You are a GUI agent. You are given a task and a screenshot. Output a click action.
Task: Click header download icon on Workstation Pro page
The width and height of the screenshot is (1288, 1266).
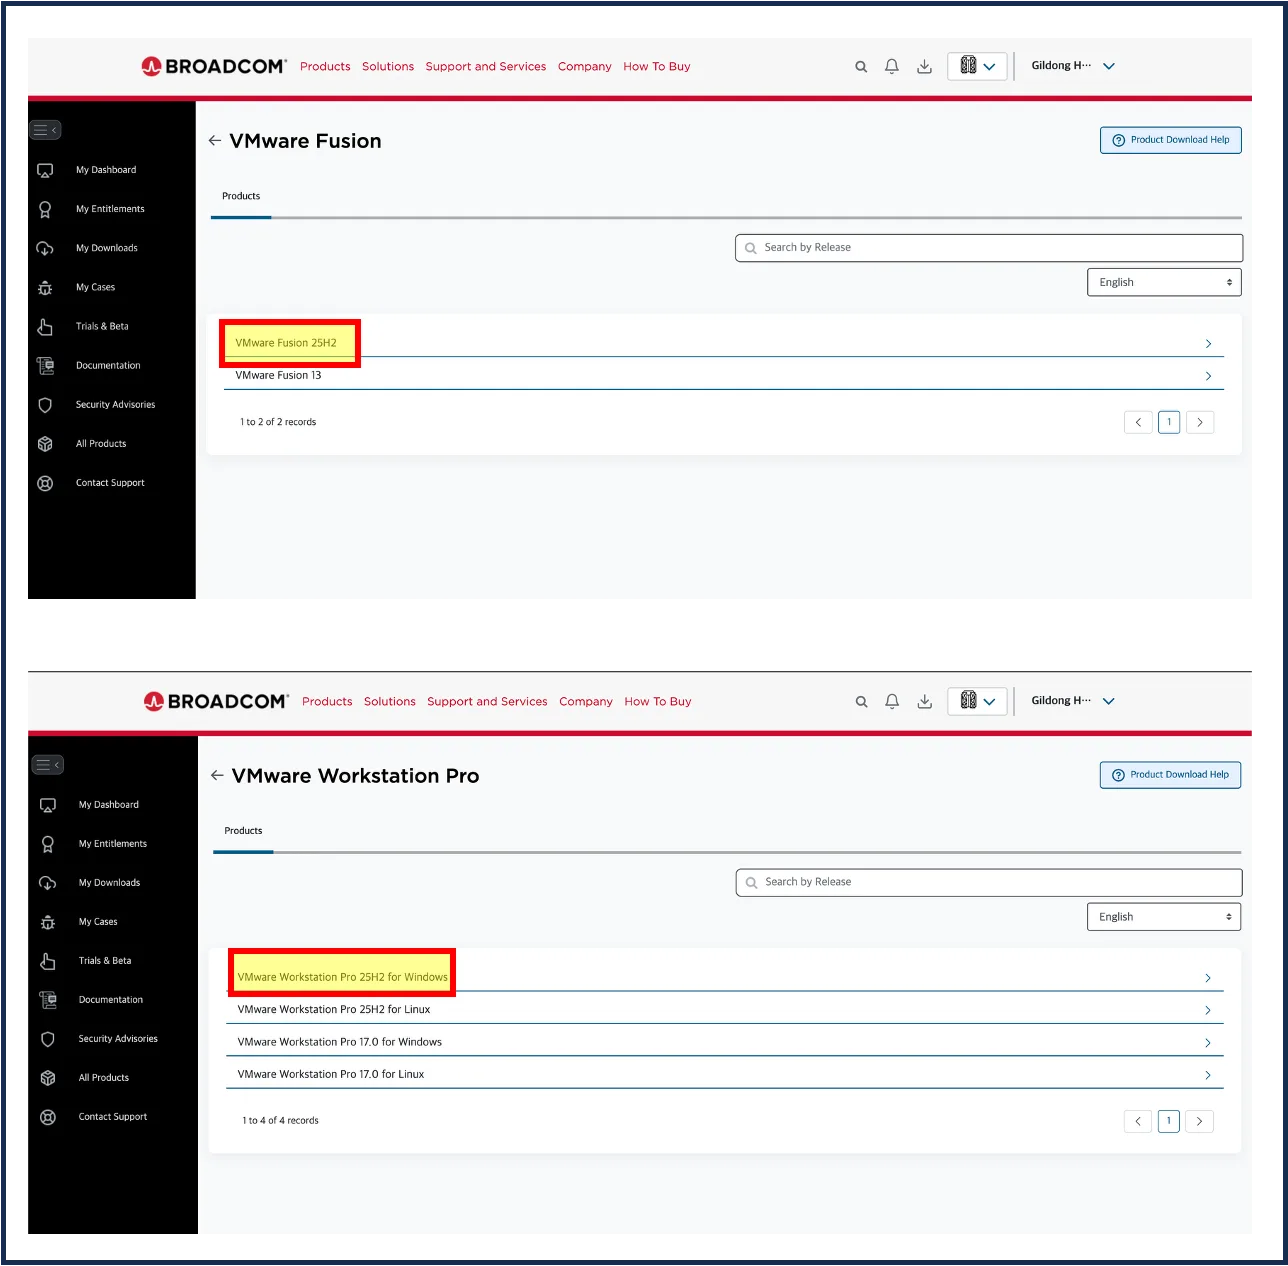tap(925, 702)
